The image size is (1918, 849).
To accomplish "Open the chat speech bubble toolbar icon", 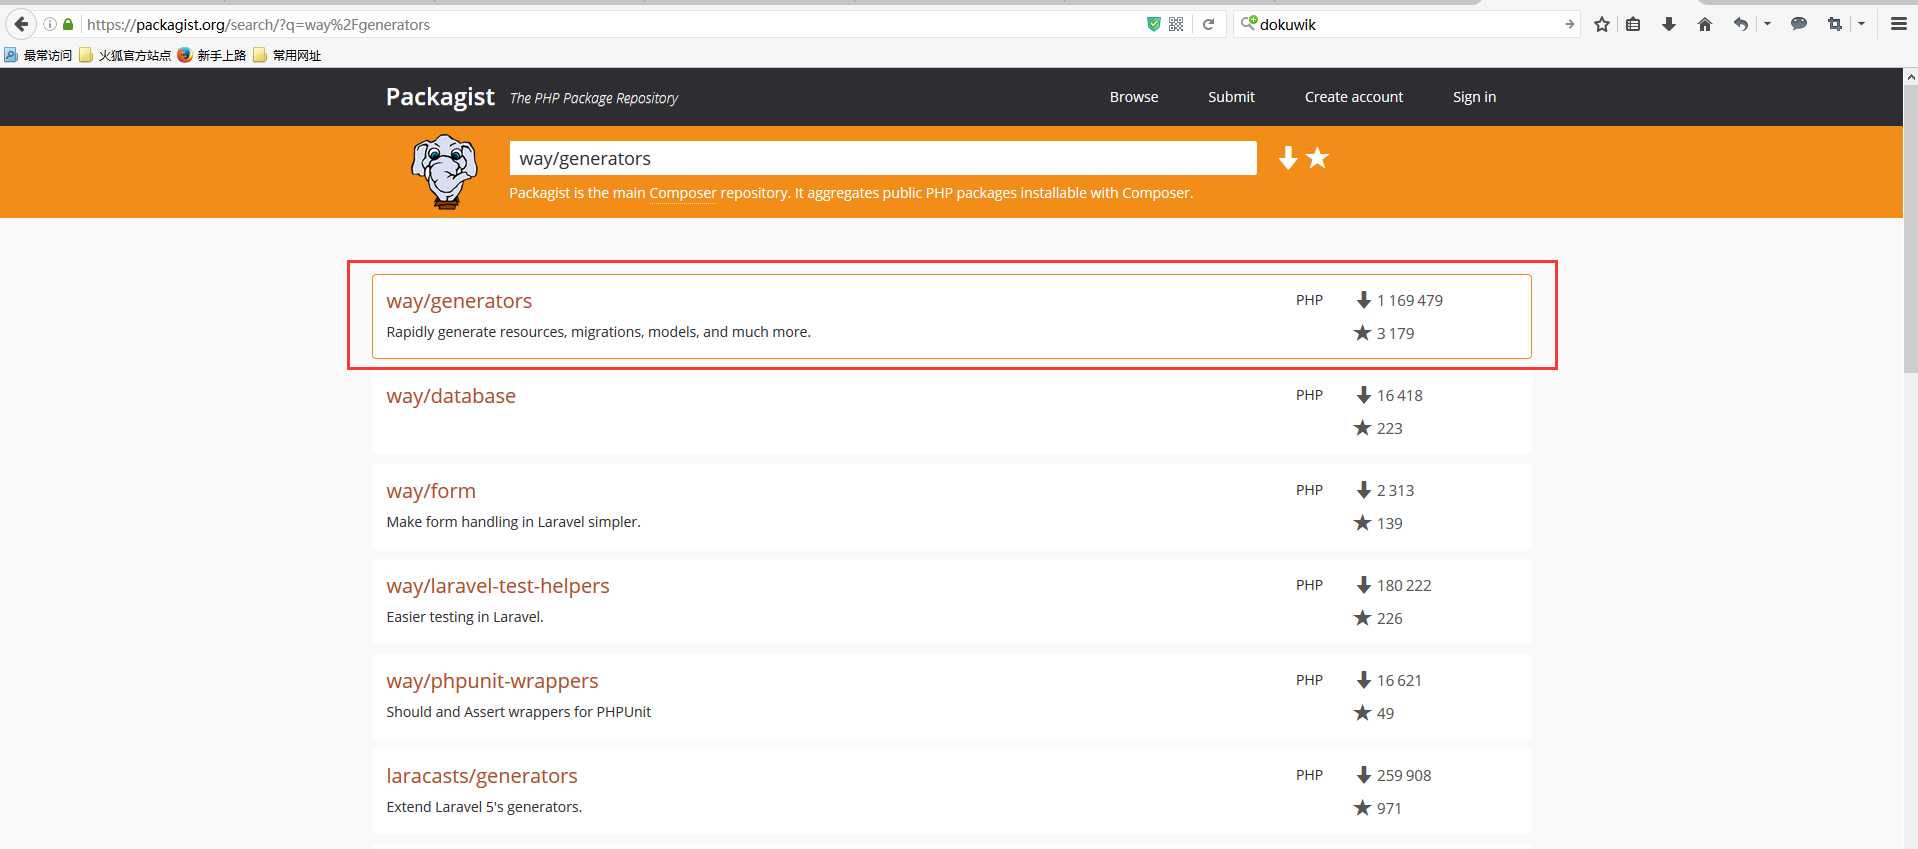I will pos(1798,24).
